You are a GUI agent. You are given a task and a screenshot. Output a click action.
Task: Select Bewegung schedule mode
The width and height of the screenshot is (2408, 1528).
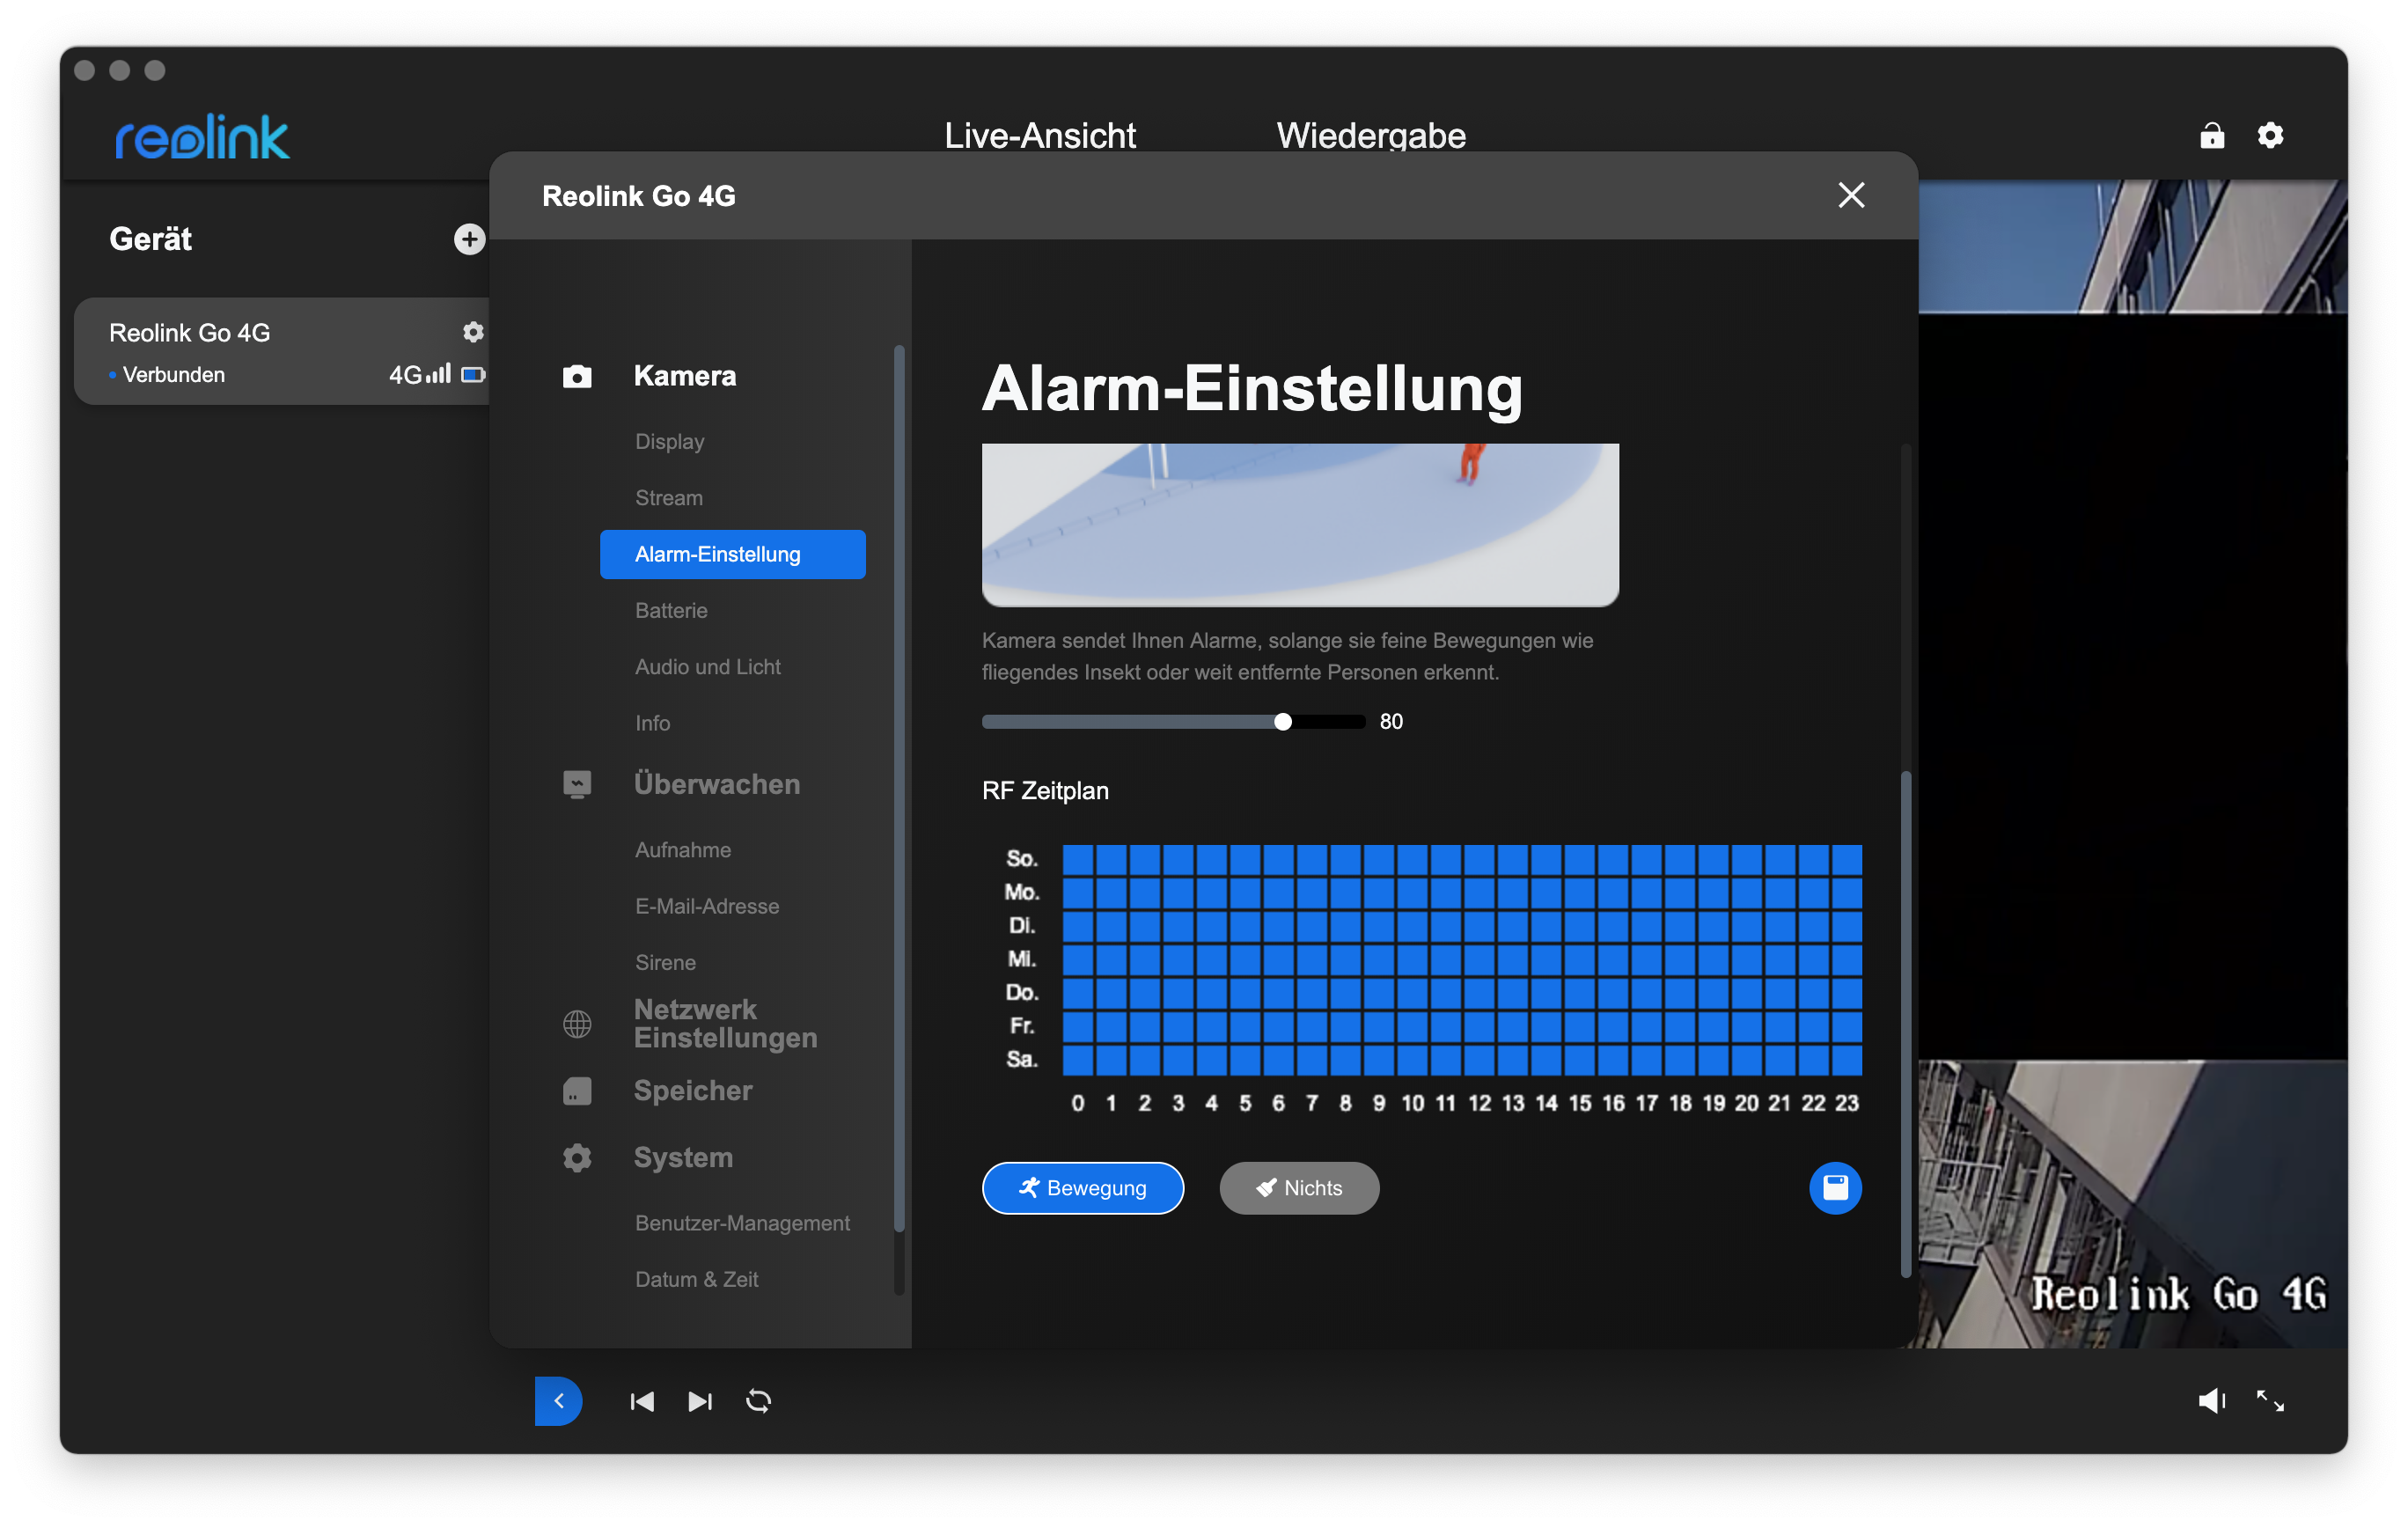coord(1082,1188)
